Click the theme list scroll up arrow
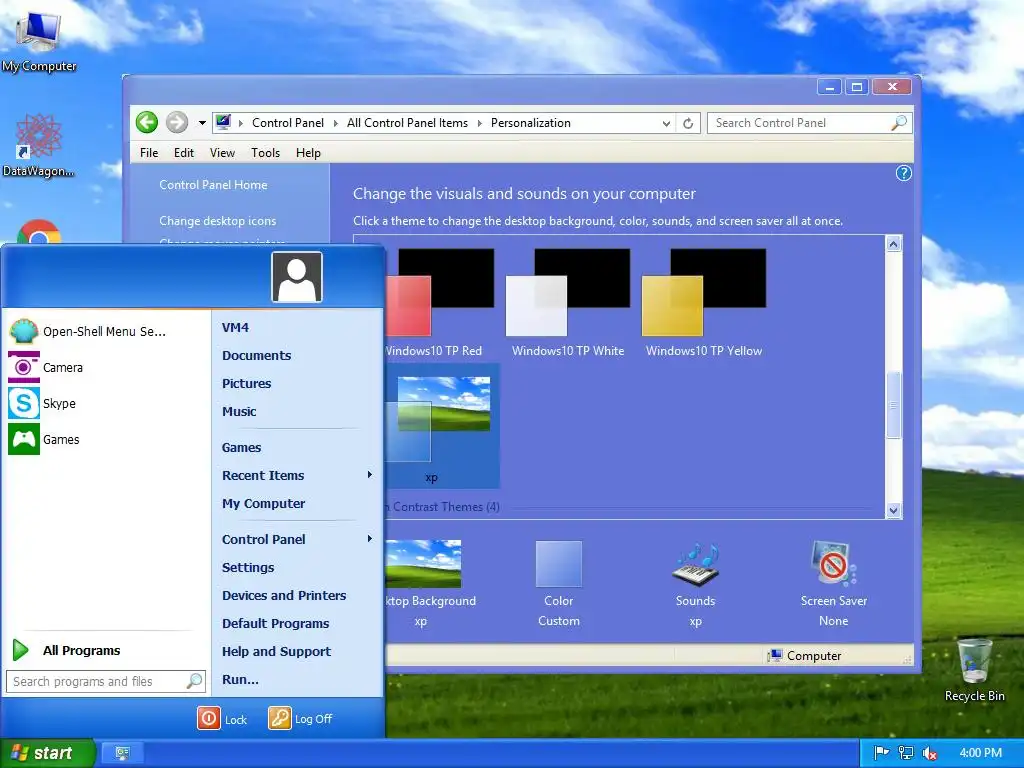This screenshot has height=768, width=1024. [x=893, y=244]
